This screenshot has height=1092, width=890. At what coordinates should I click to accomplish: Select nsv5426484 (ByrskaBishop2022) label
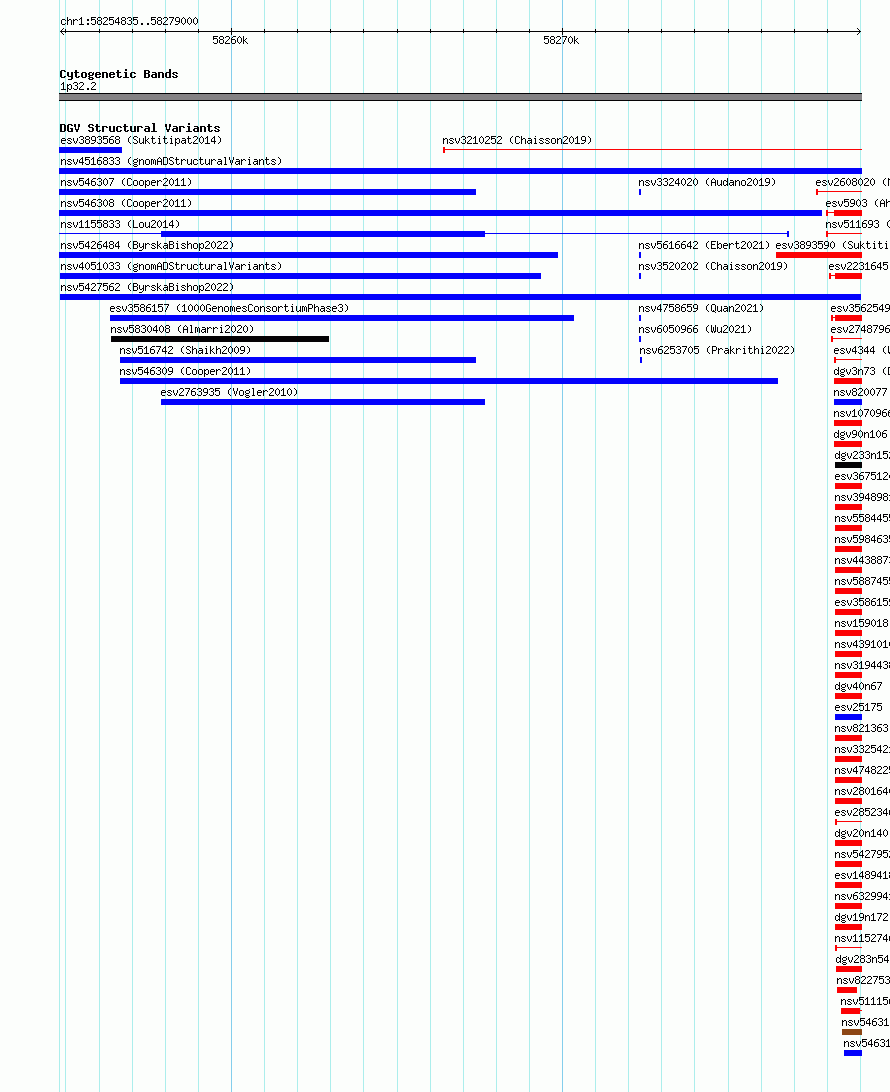click(147, 244)
